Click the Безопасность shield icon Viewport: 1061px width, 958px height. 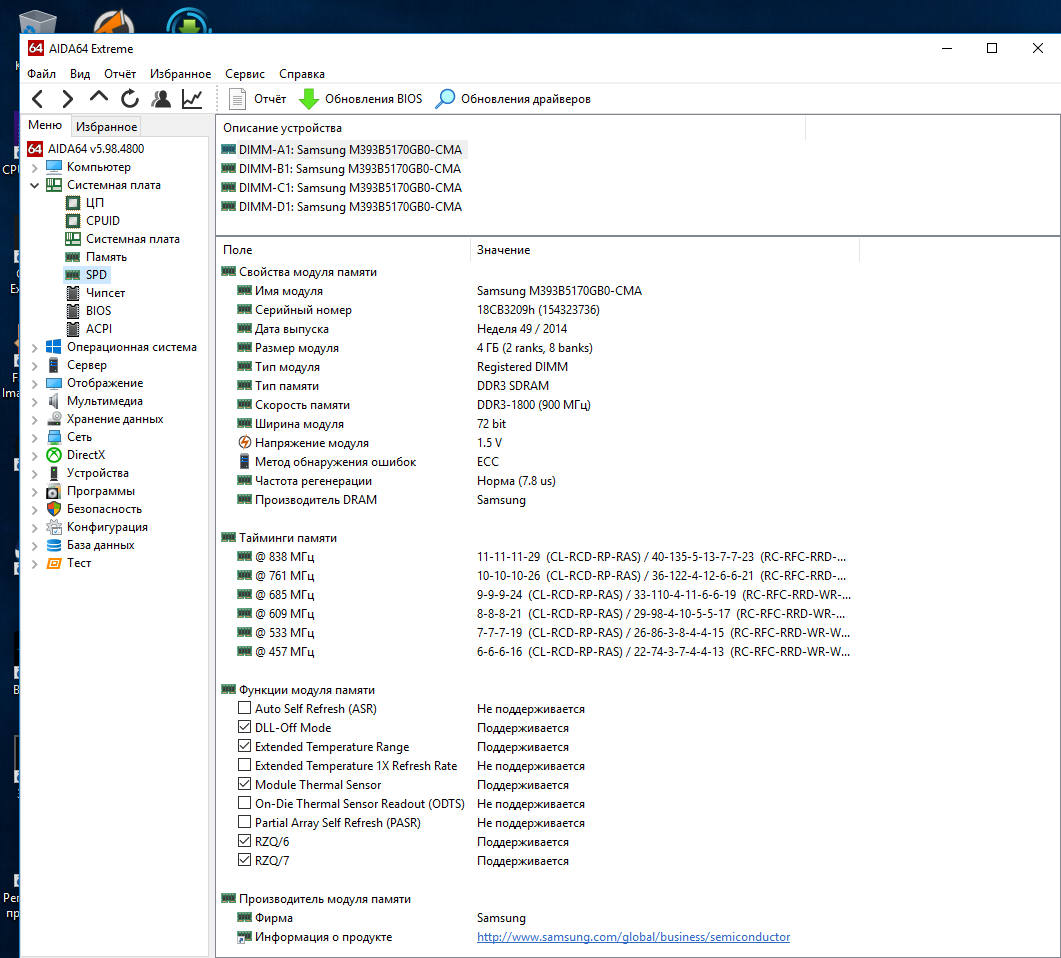[x=54, y=509]
